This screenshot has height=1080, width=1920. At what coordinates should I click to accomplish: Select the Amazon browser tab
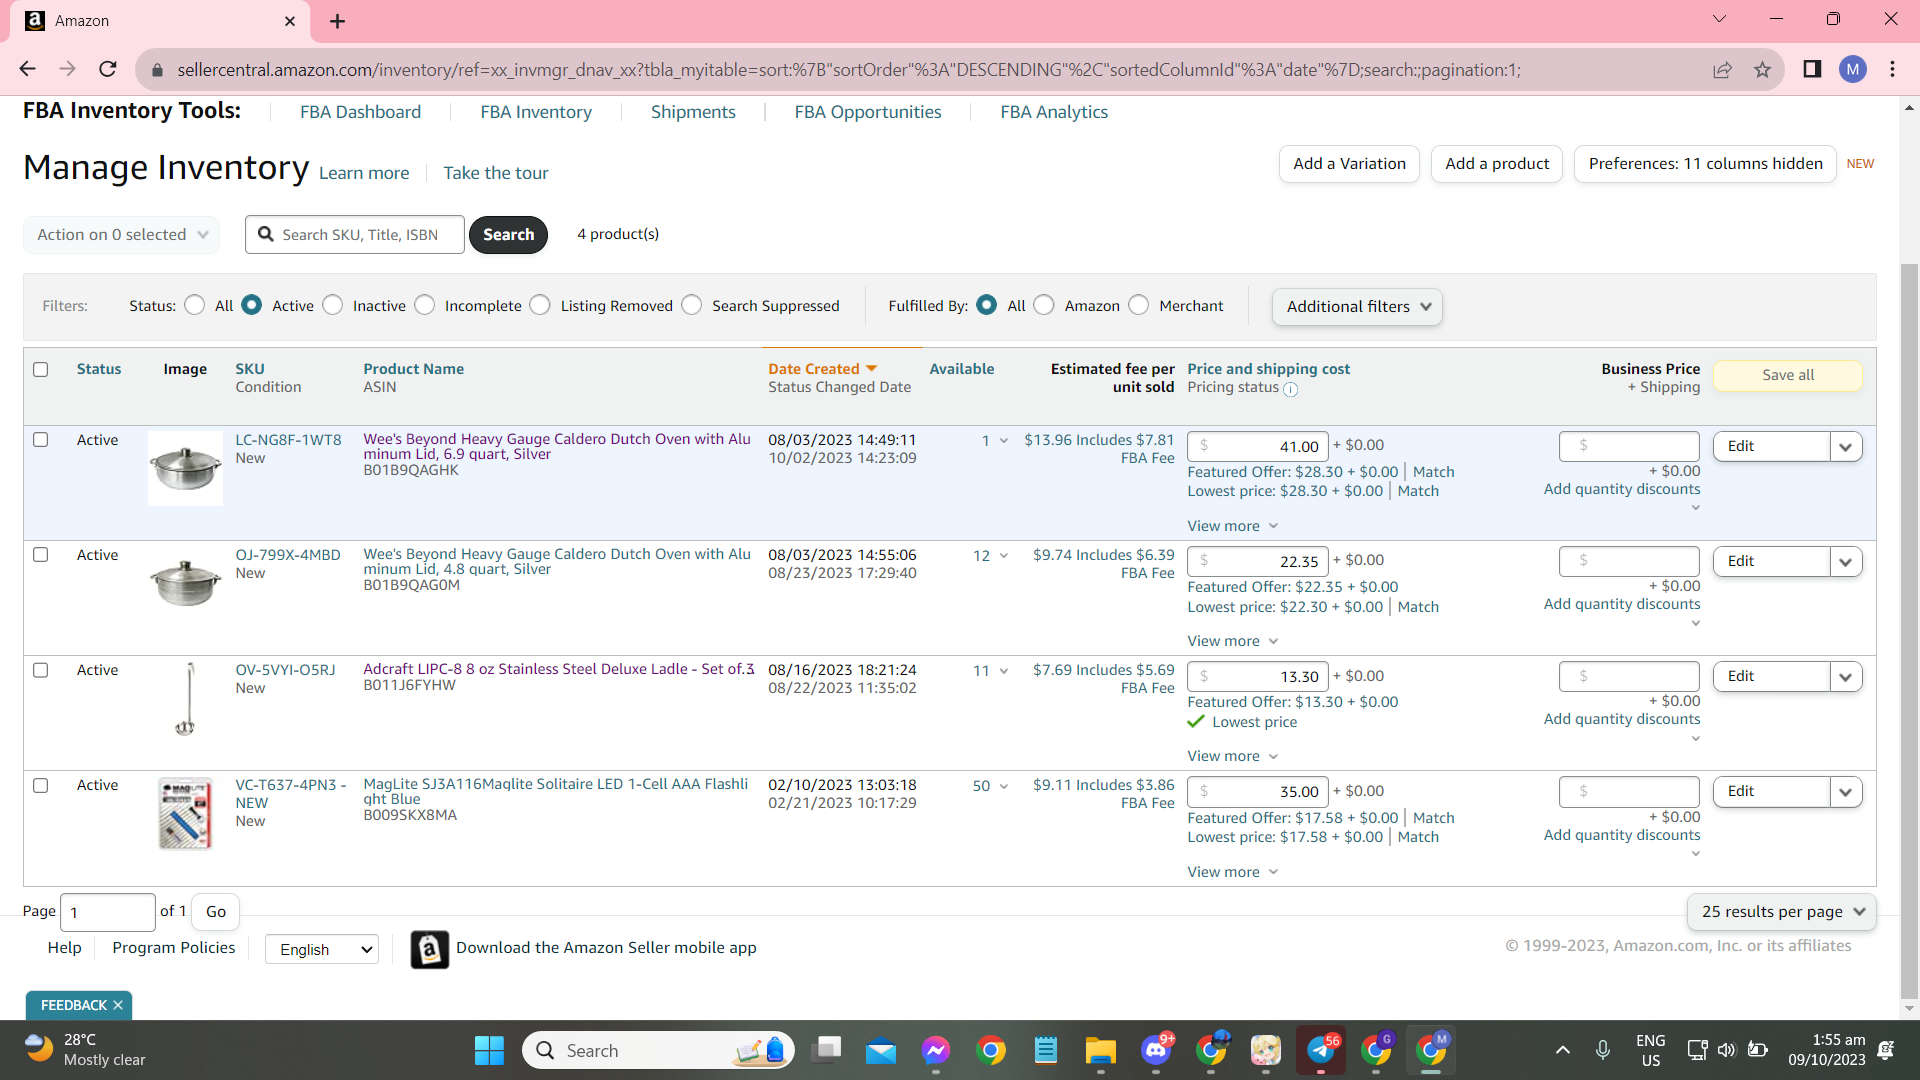point(160,21)
